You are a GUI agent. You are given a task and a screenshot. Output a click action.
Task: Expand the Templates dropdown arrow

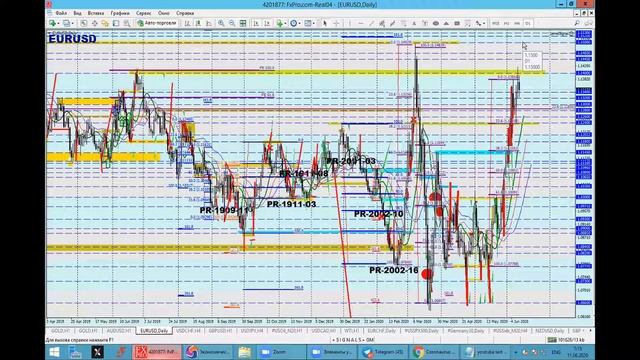pos(314,23)
